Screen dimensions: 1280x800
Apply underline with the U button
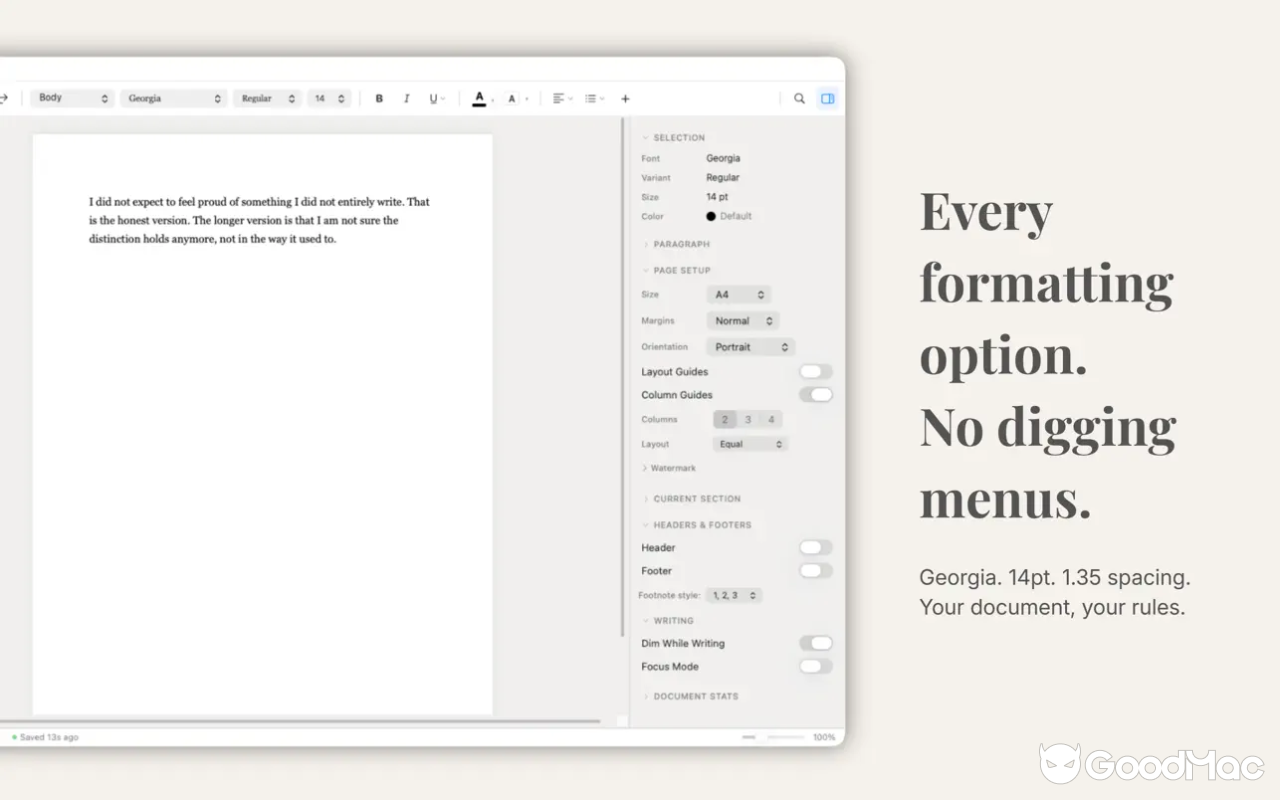(436, 98)
